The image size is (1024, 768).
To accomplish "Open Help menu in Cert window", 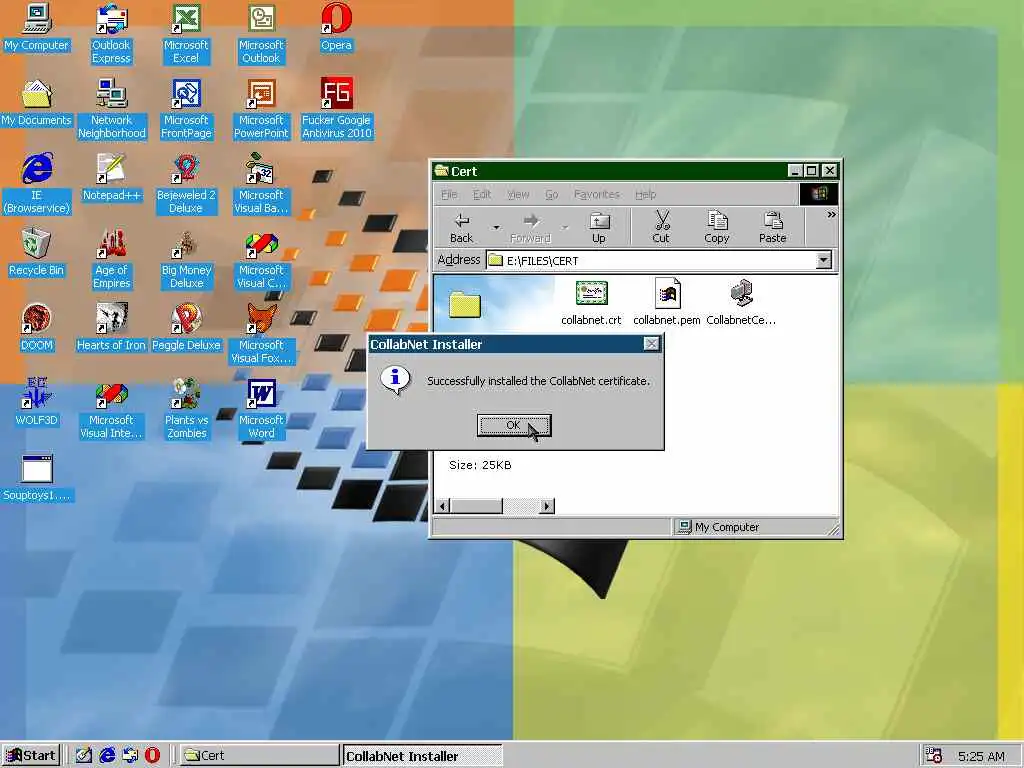I will tap(645, 195).
